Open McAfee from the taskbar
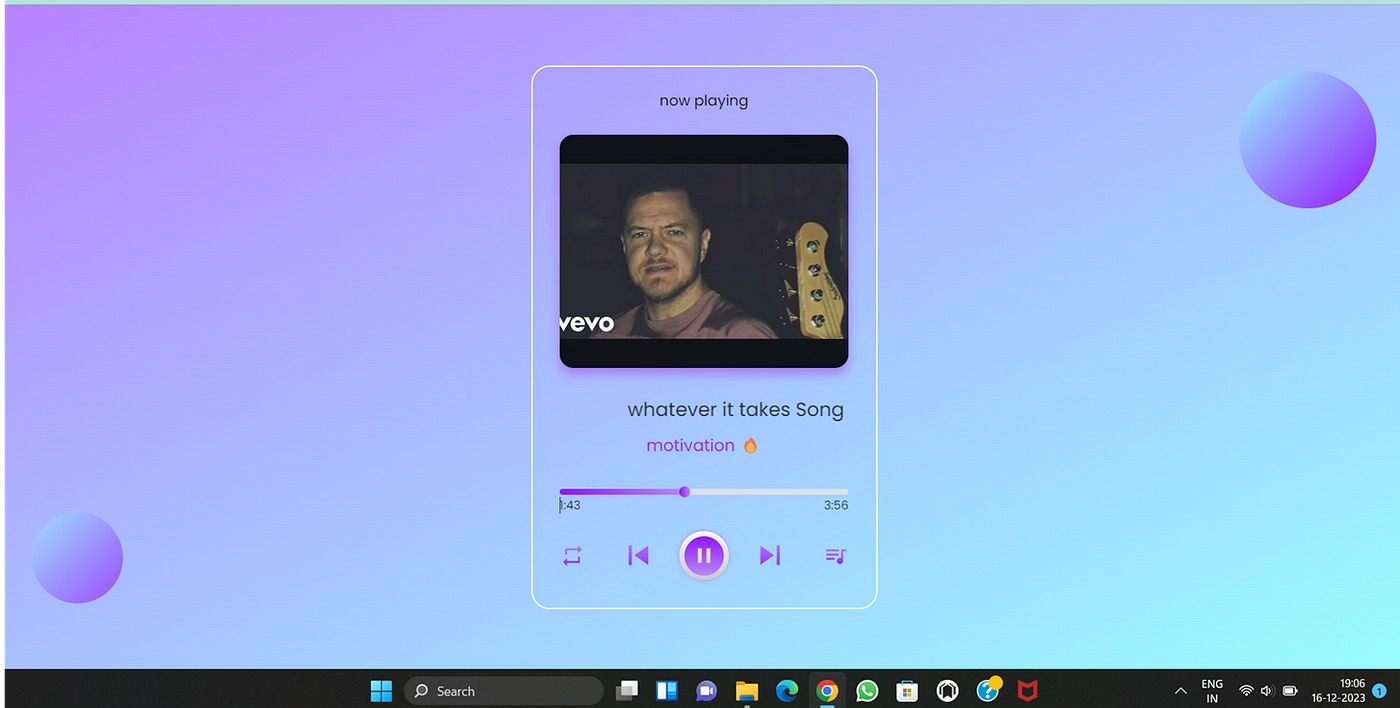Viewport: 1400px width, 708px height. point(1027,691)
